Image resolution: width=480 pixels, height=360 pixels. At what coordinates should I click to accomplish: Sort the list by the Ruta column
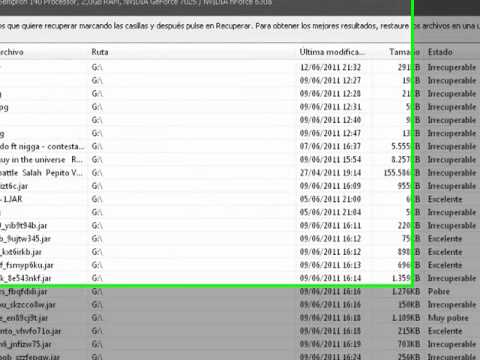coord(193,52)
